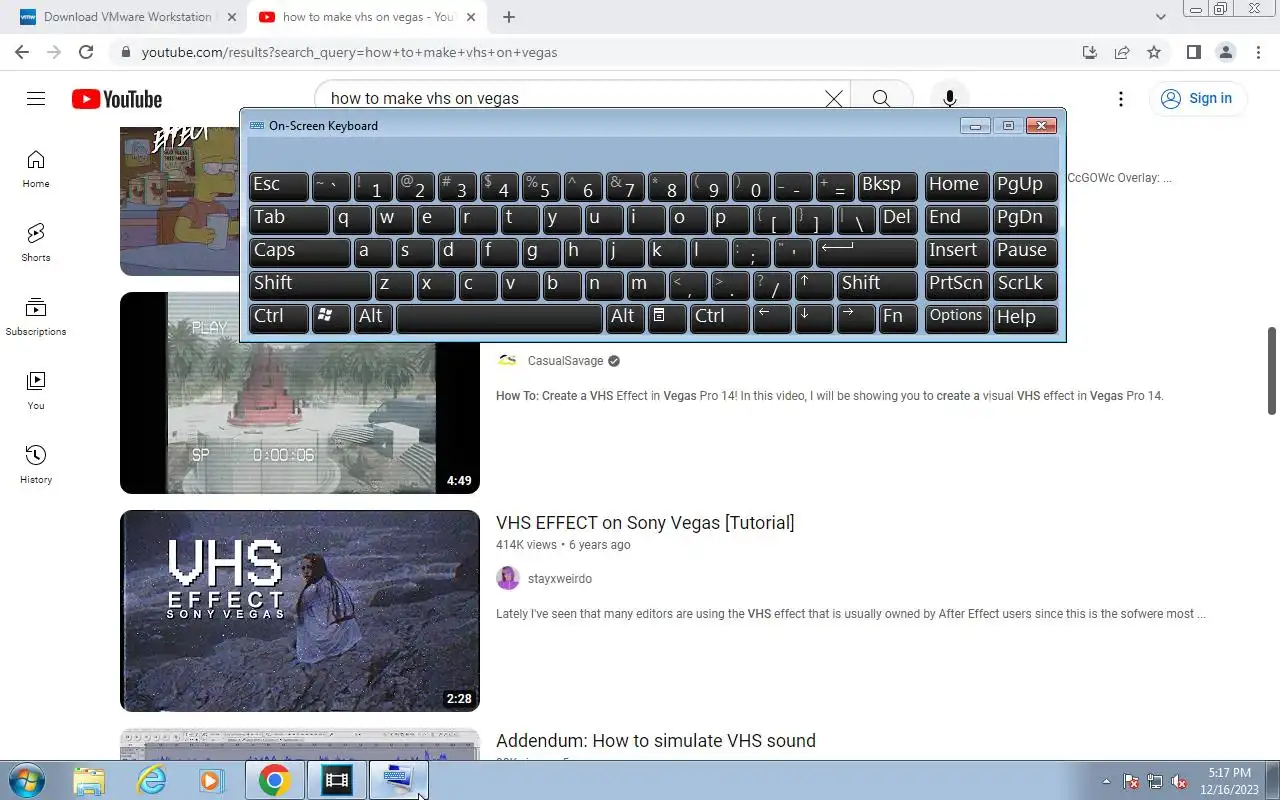Share this page from address bar
1280x800 pixels.
click(x=1122, y=52)
